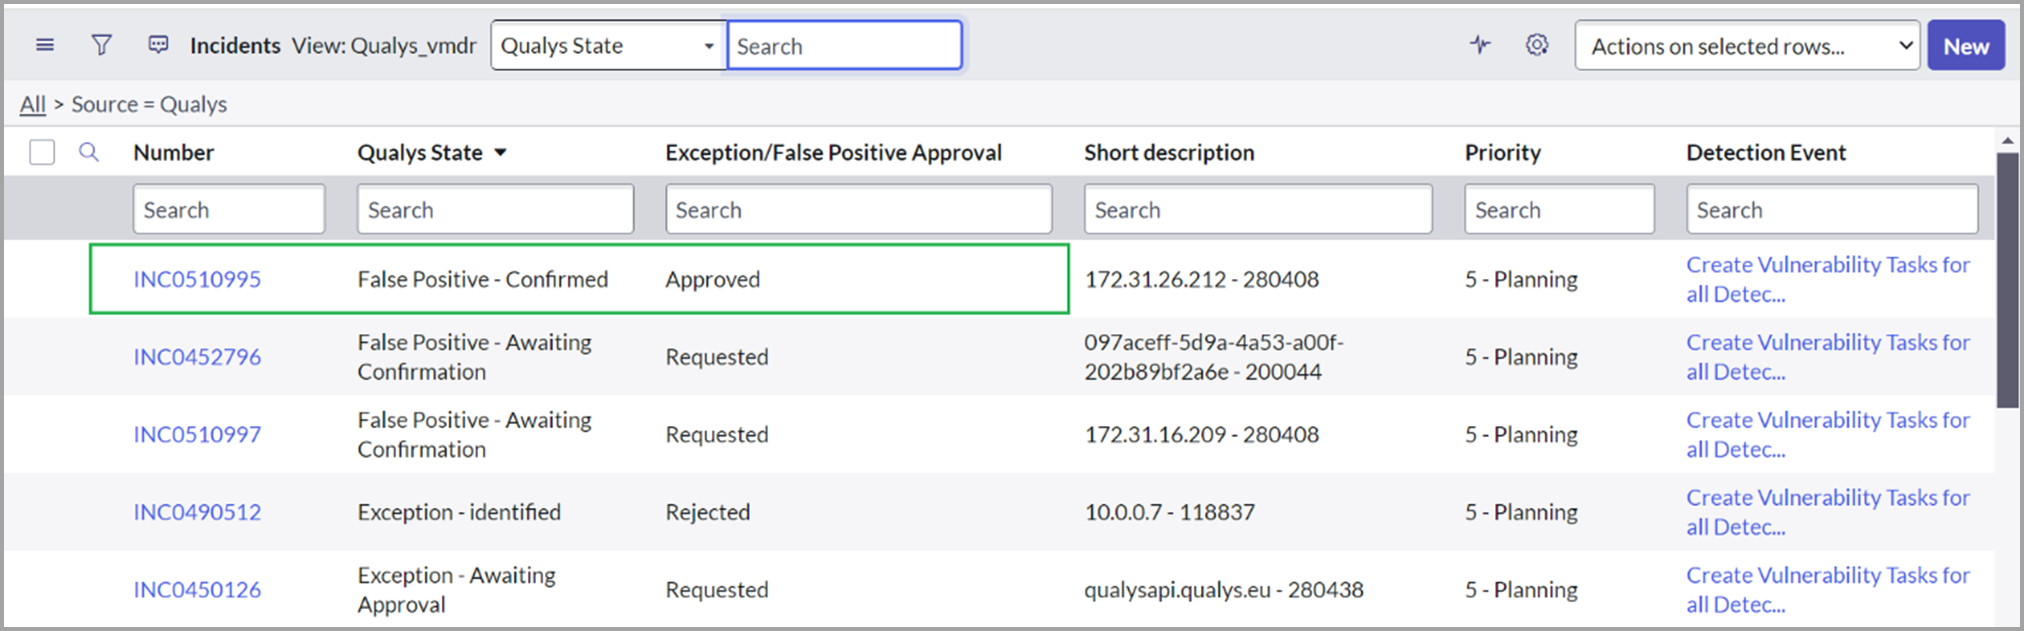This screenshot has width=2024, height=631.
Task: Click the All breadcrumb link
Action: pyautogui.click(x=32, y=104)
